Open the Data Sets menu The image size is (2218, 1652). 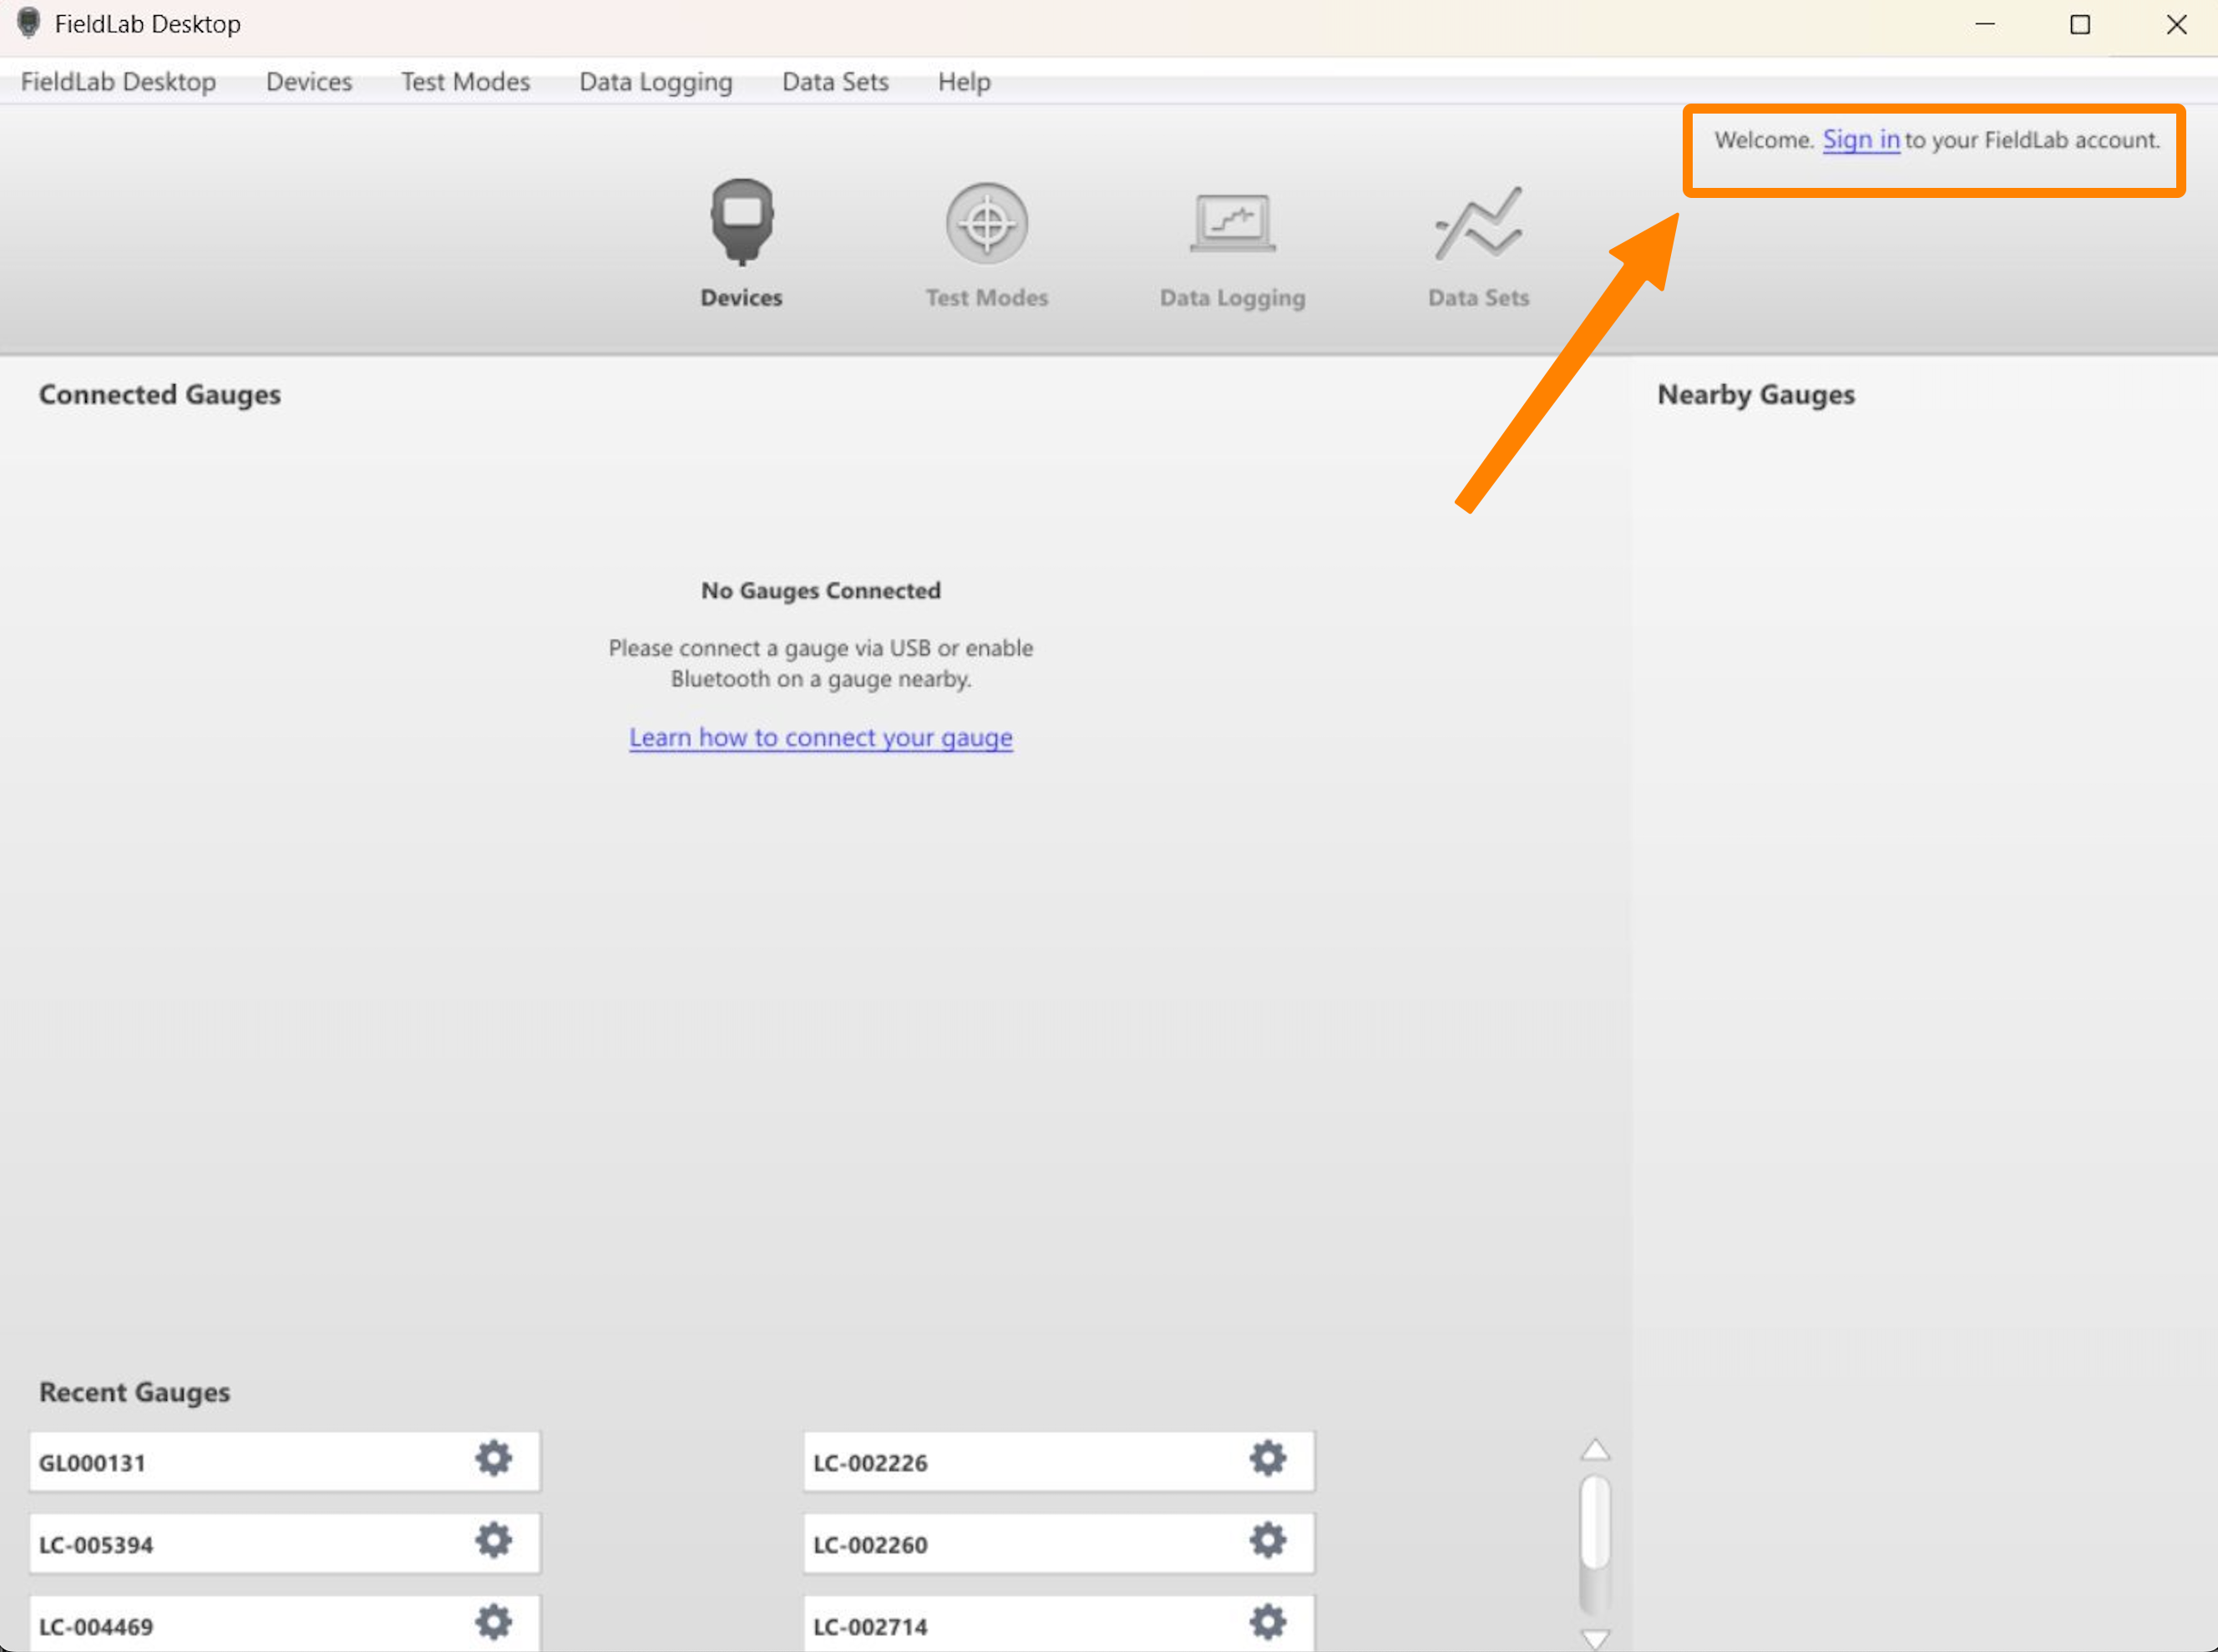click(835, 81)
